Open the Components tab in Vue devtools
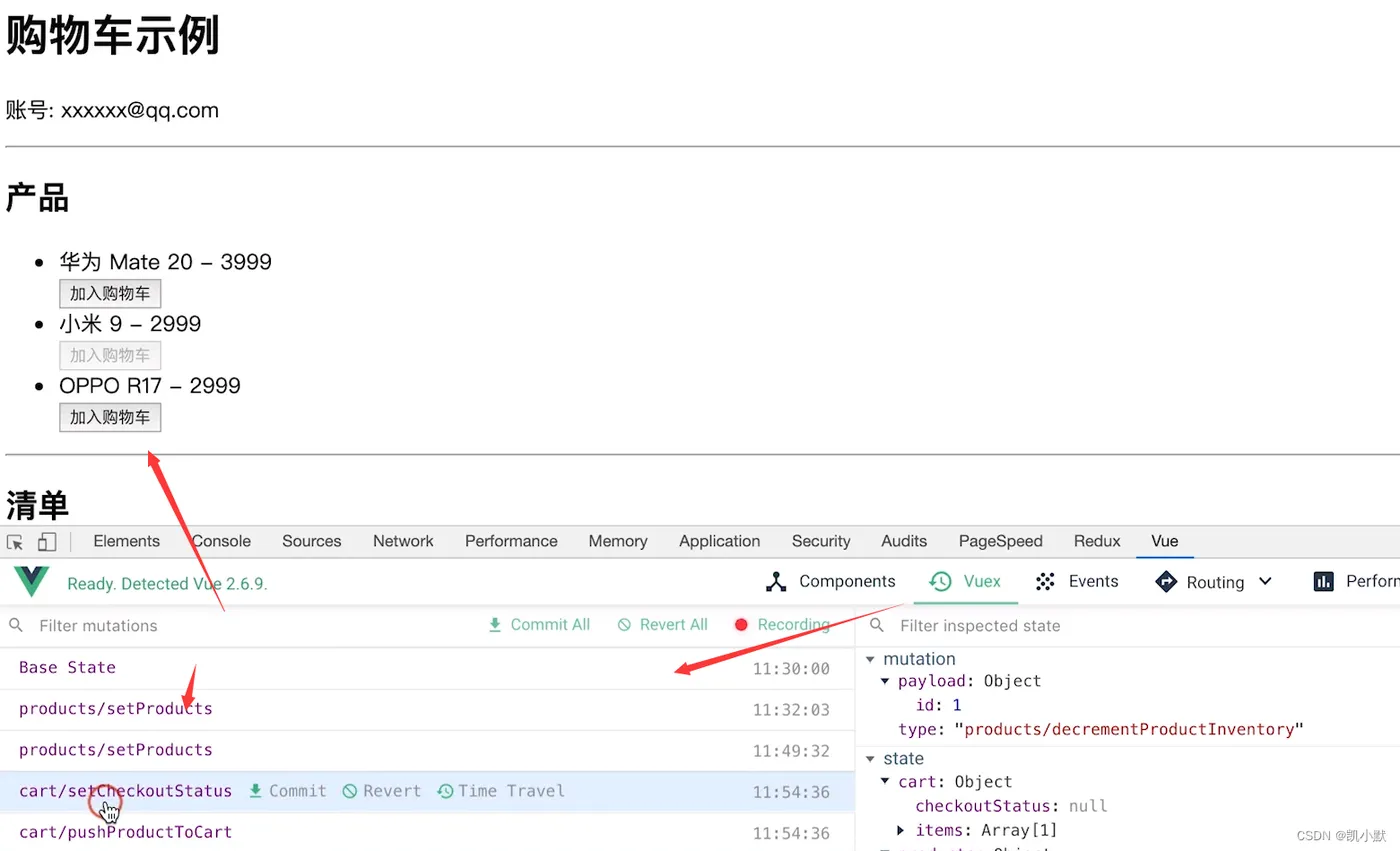 click(830, 581)
